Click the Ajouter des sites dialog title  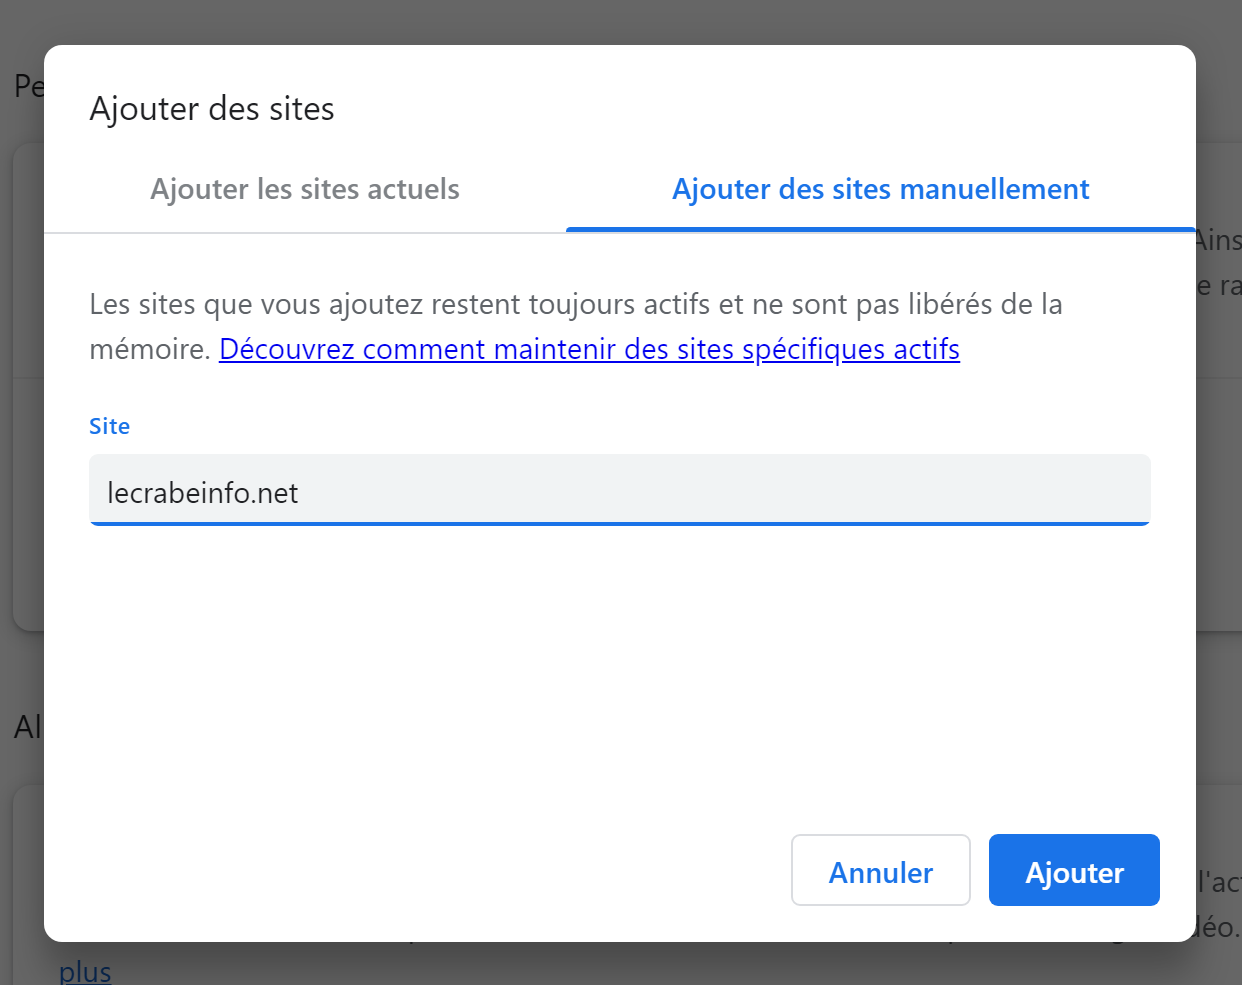[x=212, y=108]
